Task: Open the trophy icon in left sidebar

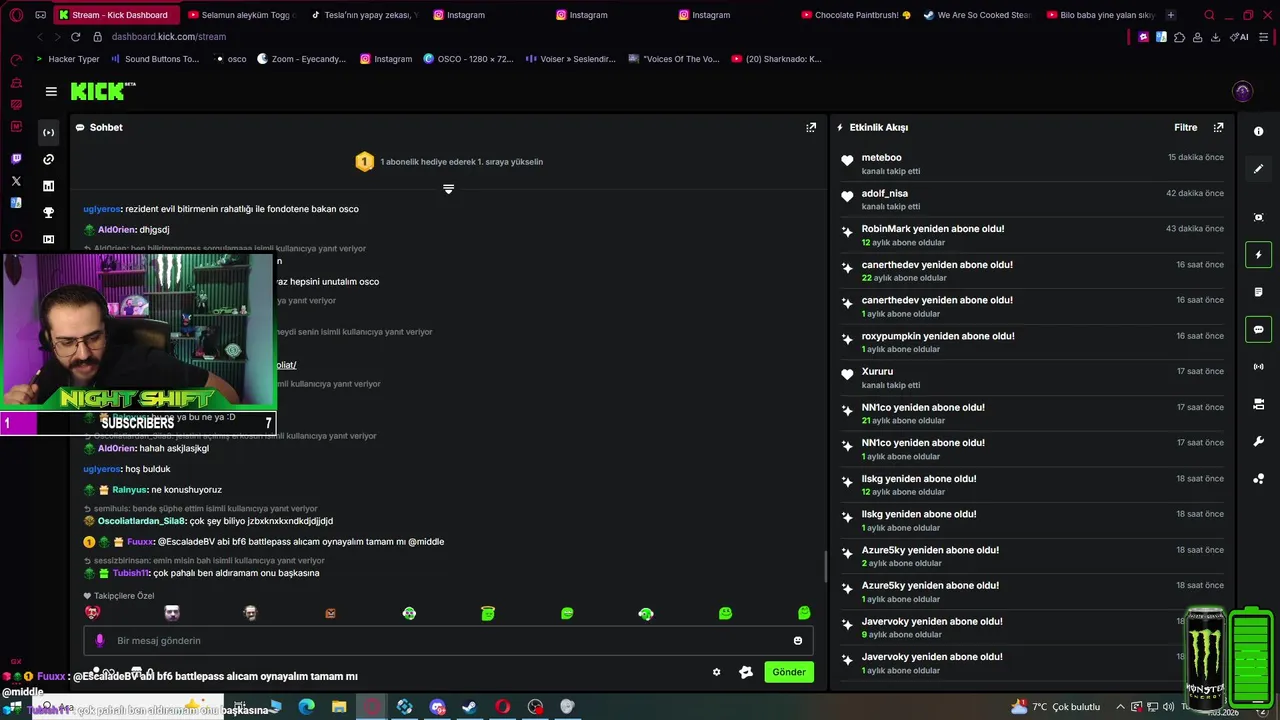Action: pyautogui.click(x=48, y=212)
